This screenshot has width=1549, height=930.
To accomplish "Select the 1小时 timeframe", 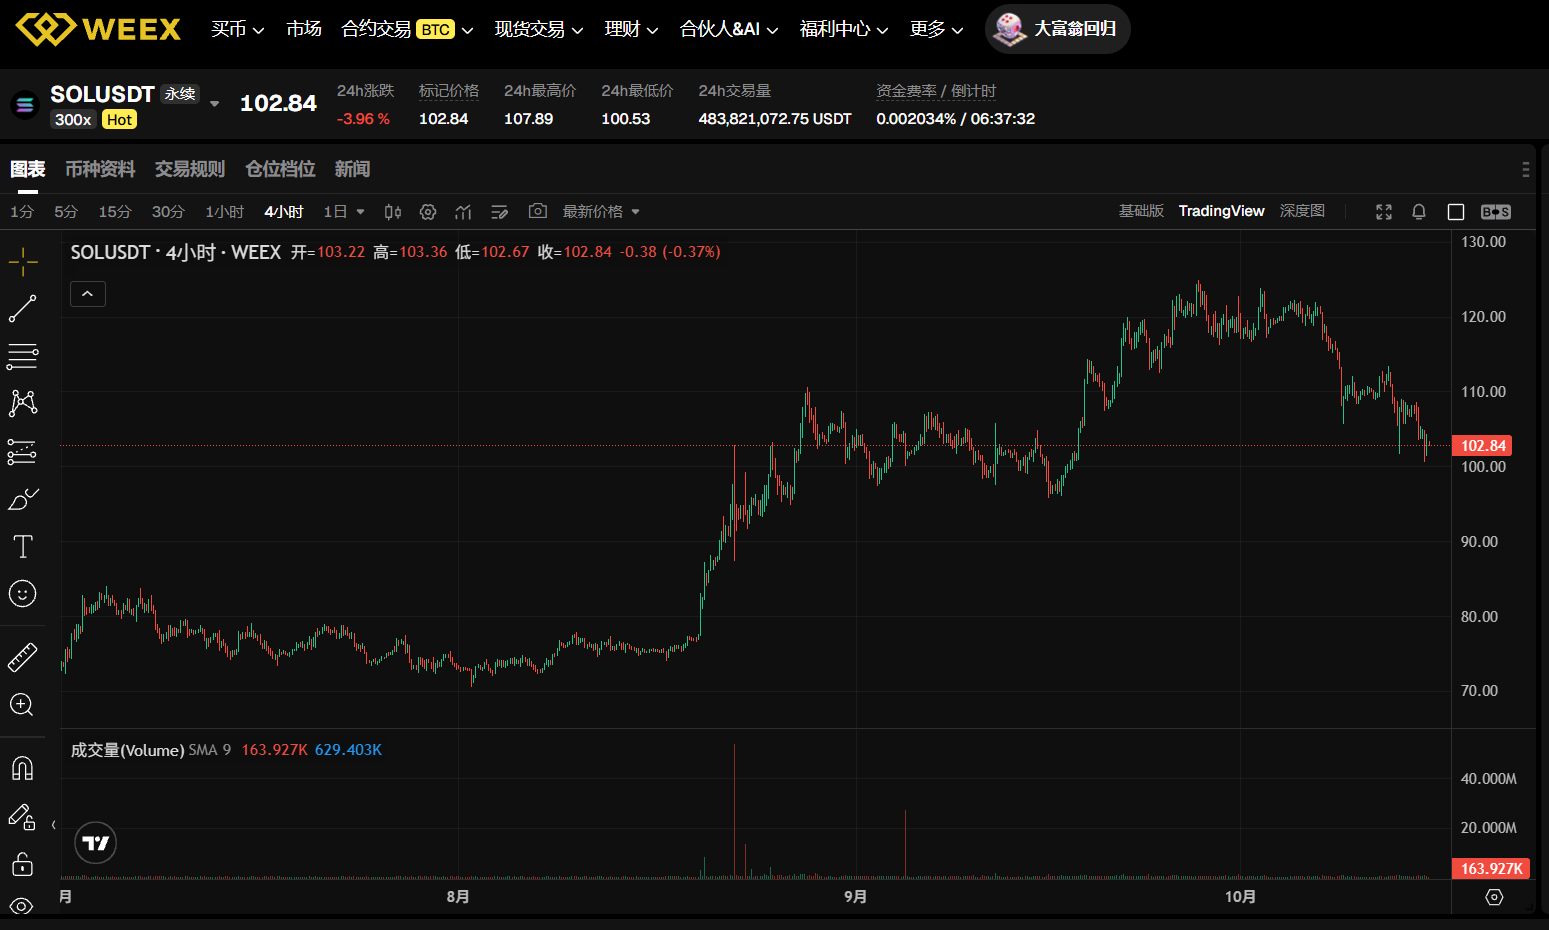I will [225, 212].
